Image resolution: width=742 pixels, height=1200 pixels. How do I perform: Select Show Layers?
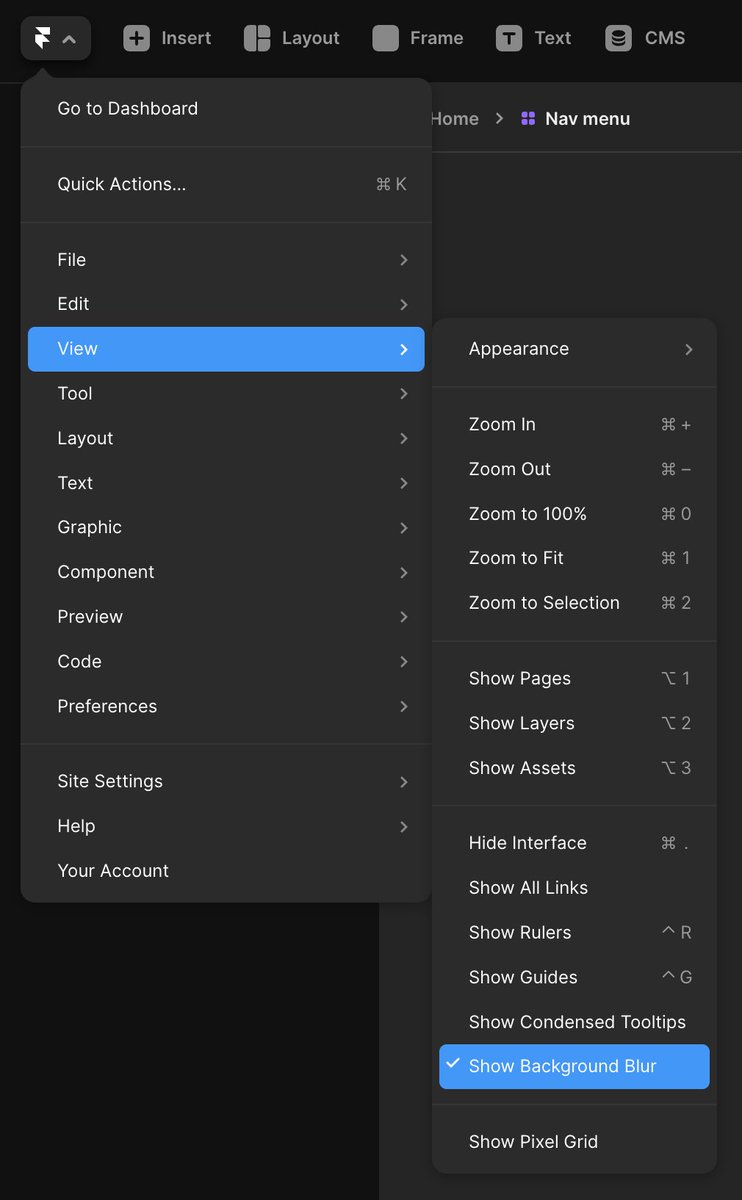574,723
